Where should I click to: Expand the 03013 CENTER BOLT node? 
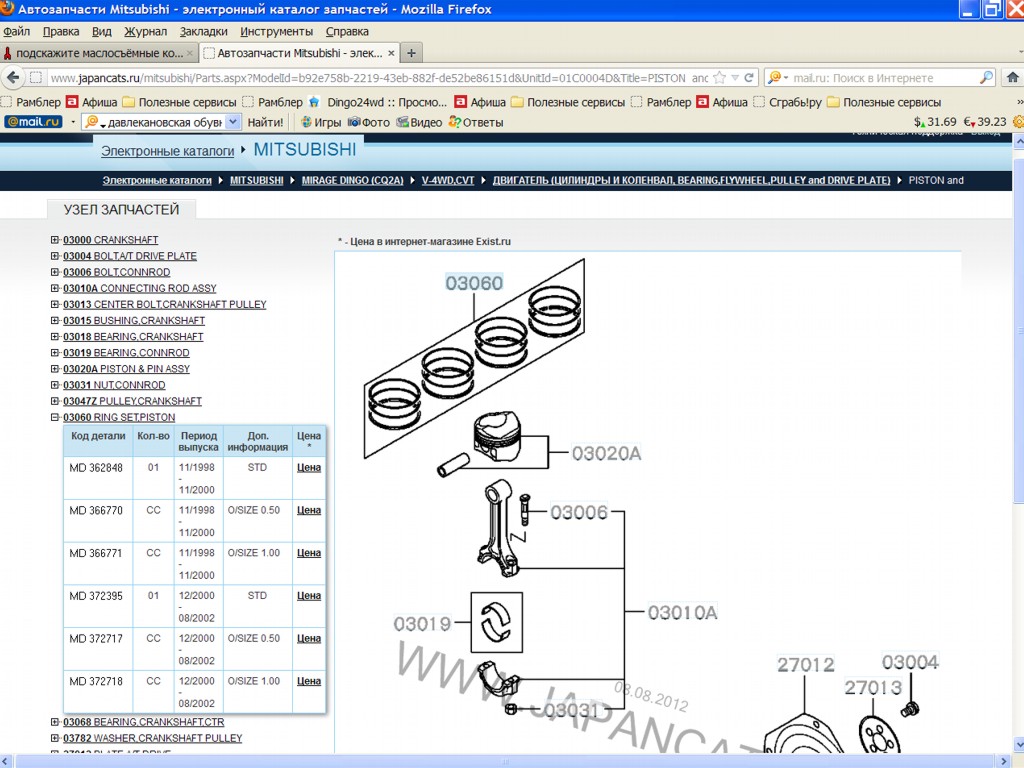pyautogui.click(x=55, y=304)
